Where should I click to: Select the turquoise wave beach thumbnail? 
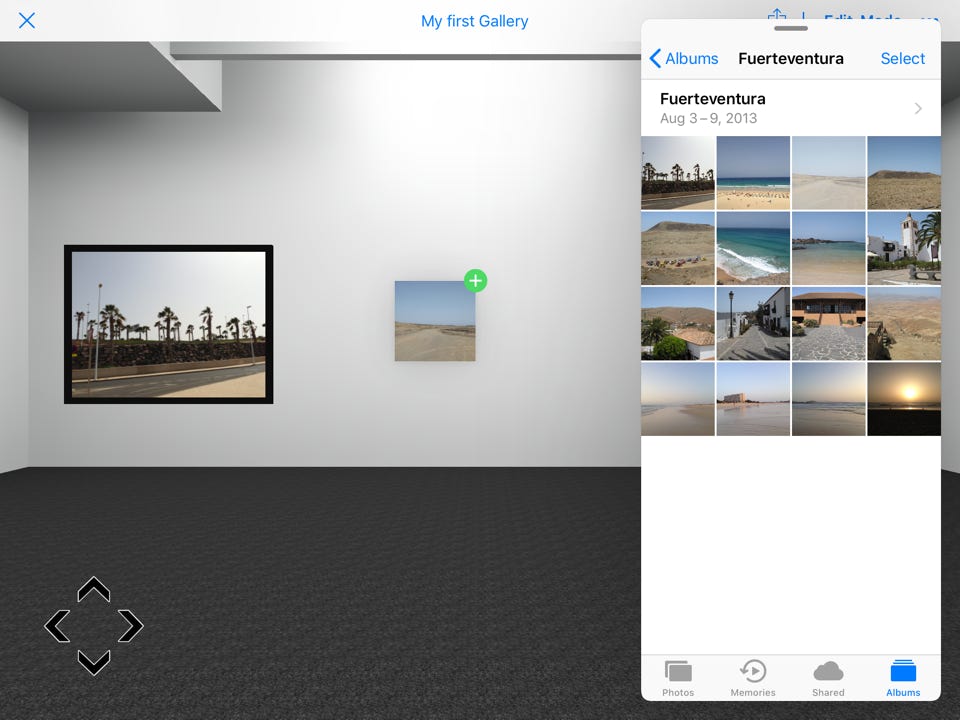753,248
